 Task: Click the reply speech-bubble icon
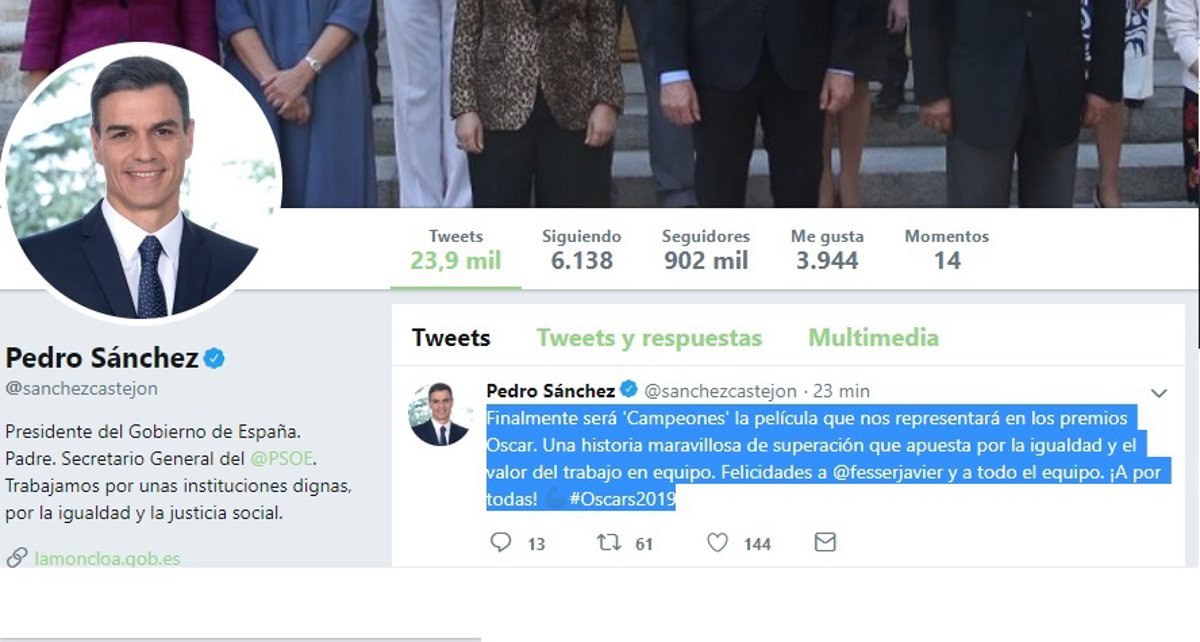coord(502,543)
